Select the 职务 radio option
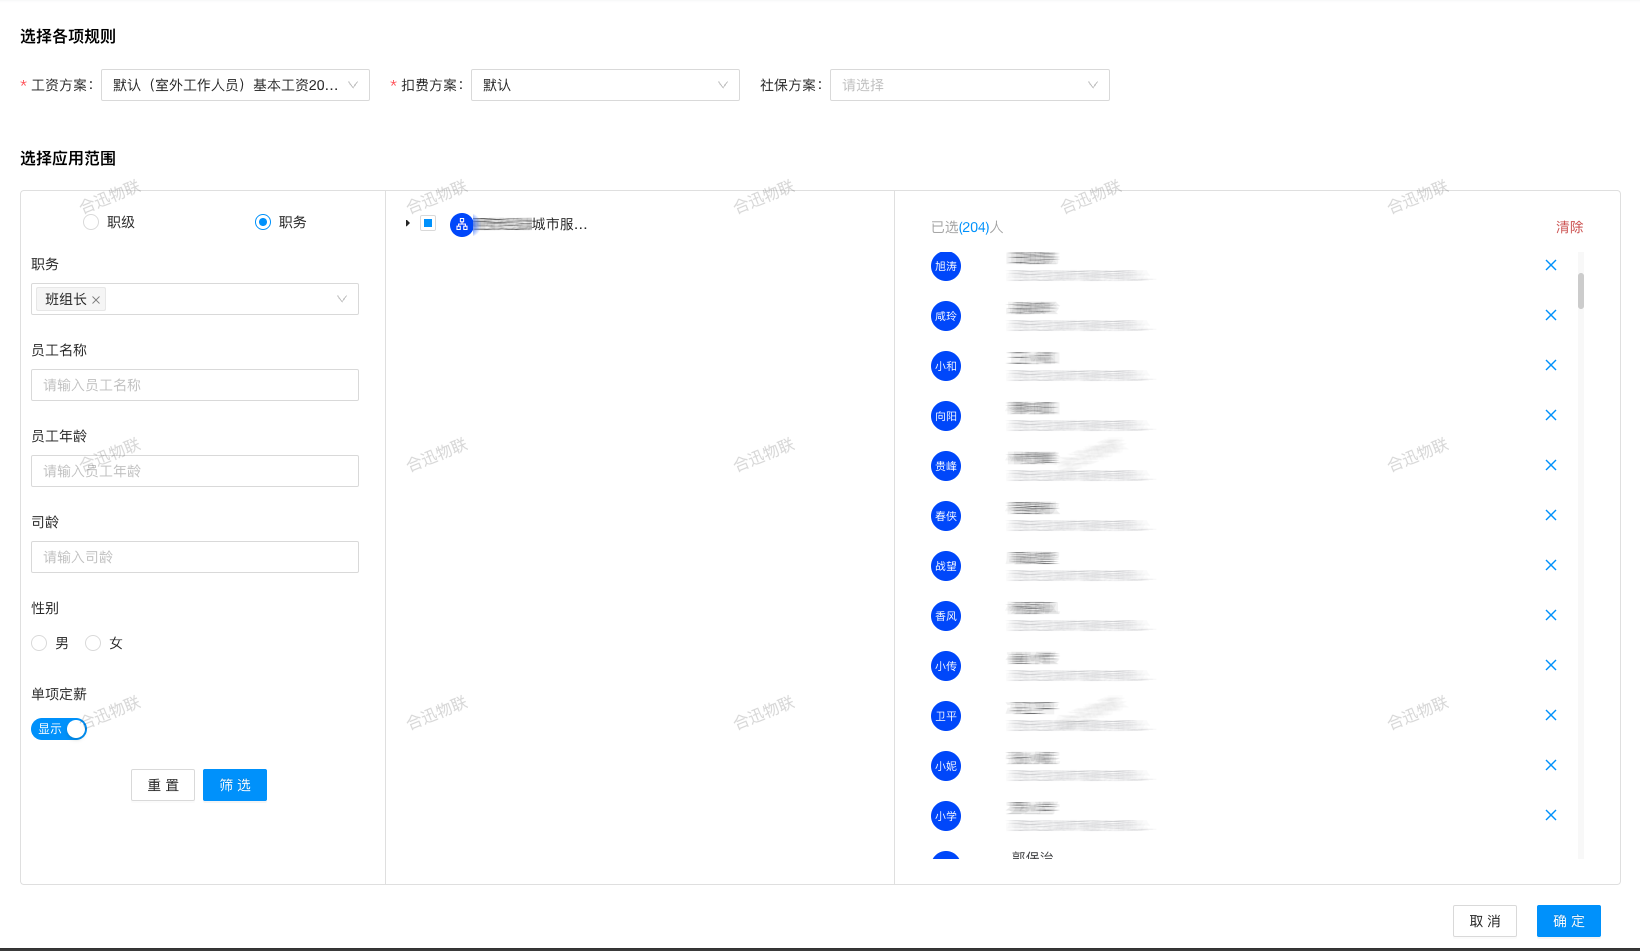The image size is (1640, 951). pos(263,222)
